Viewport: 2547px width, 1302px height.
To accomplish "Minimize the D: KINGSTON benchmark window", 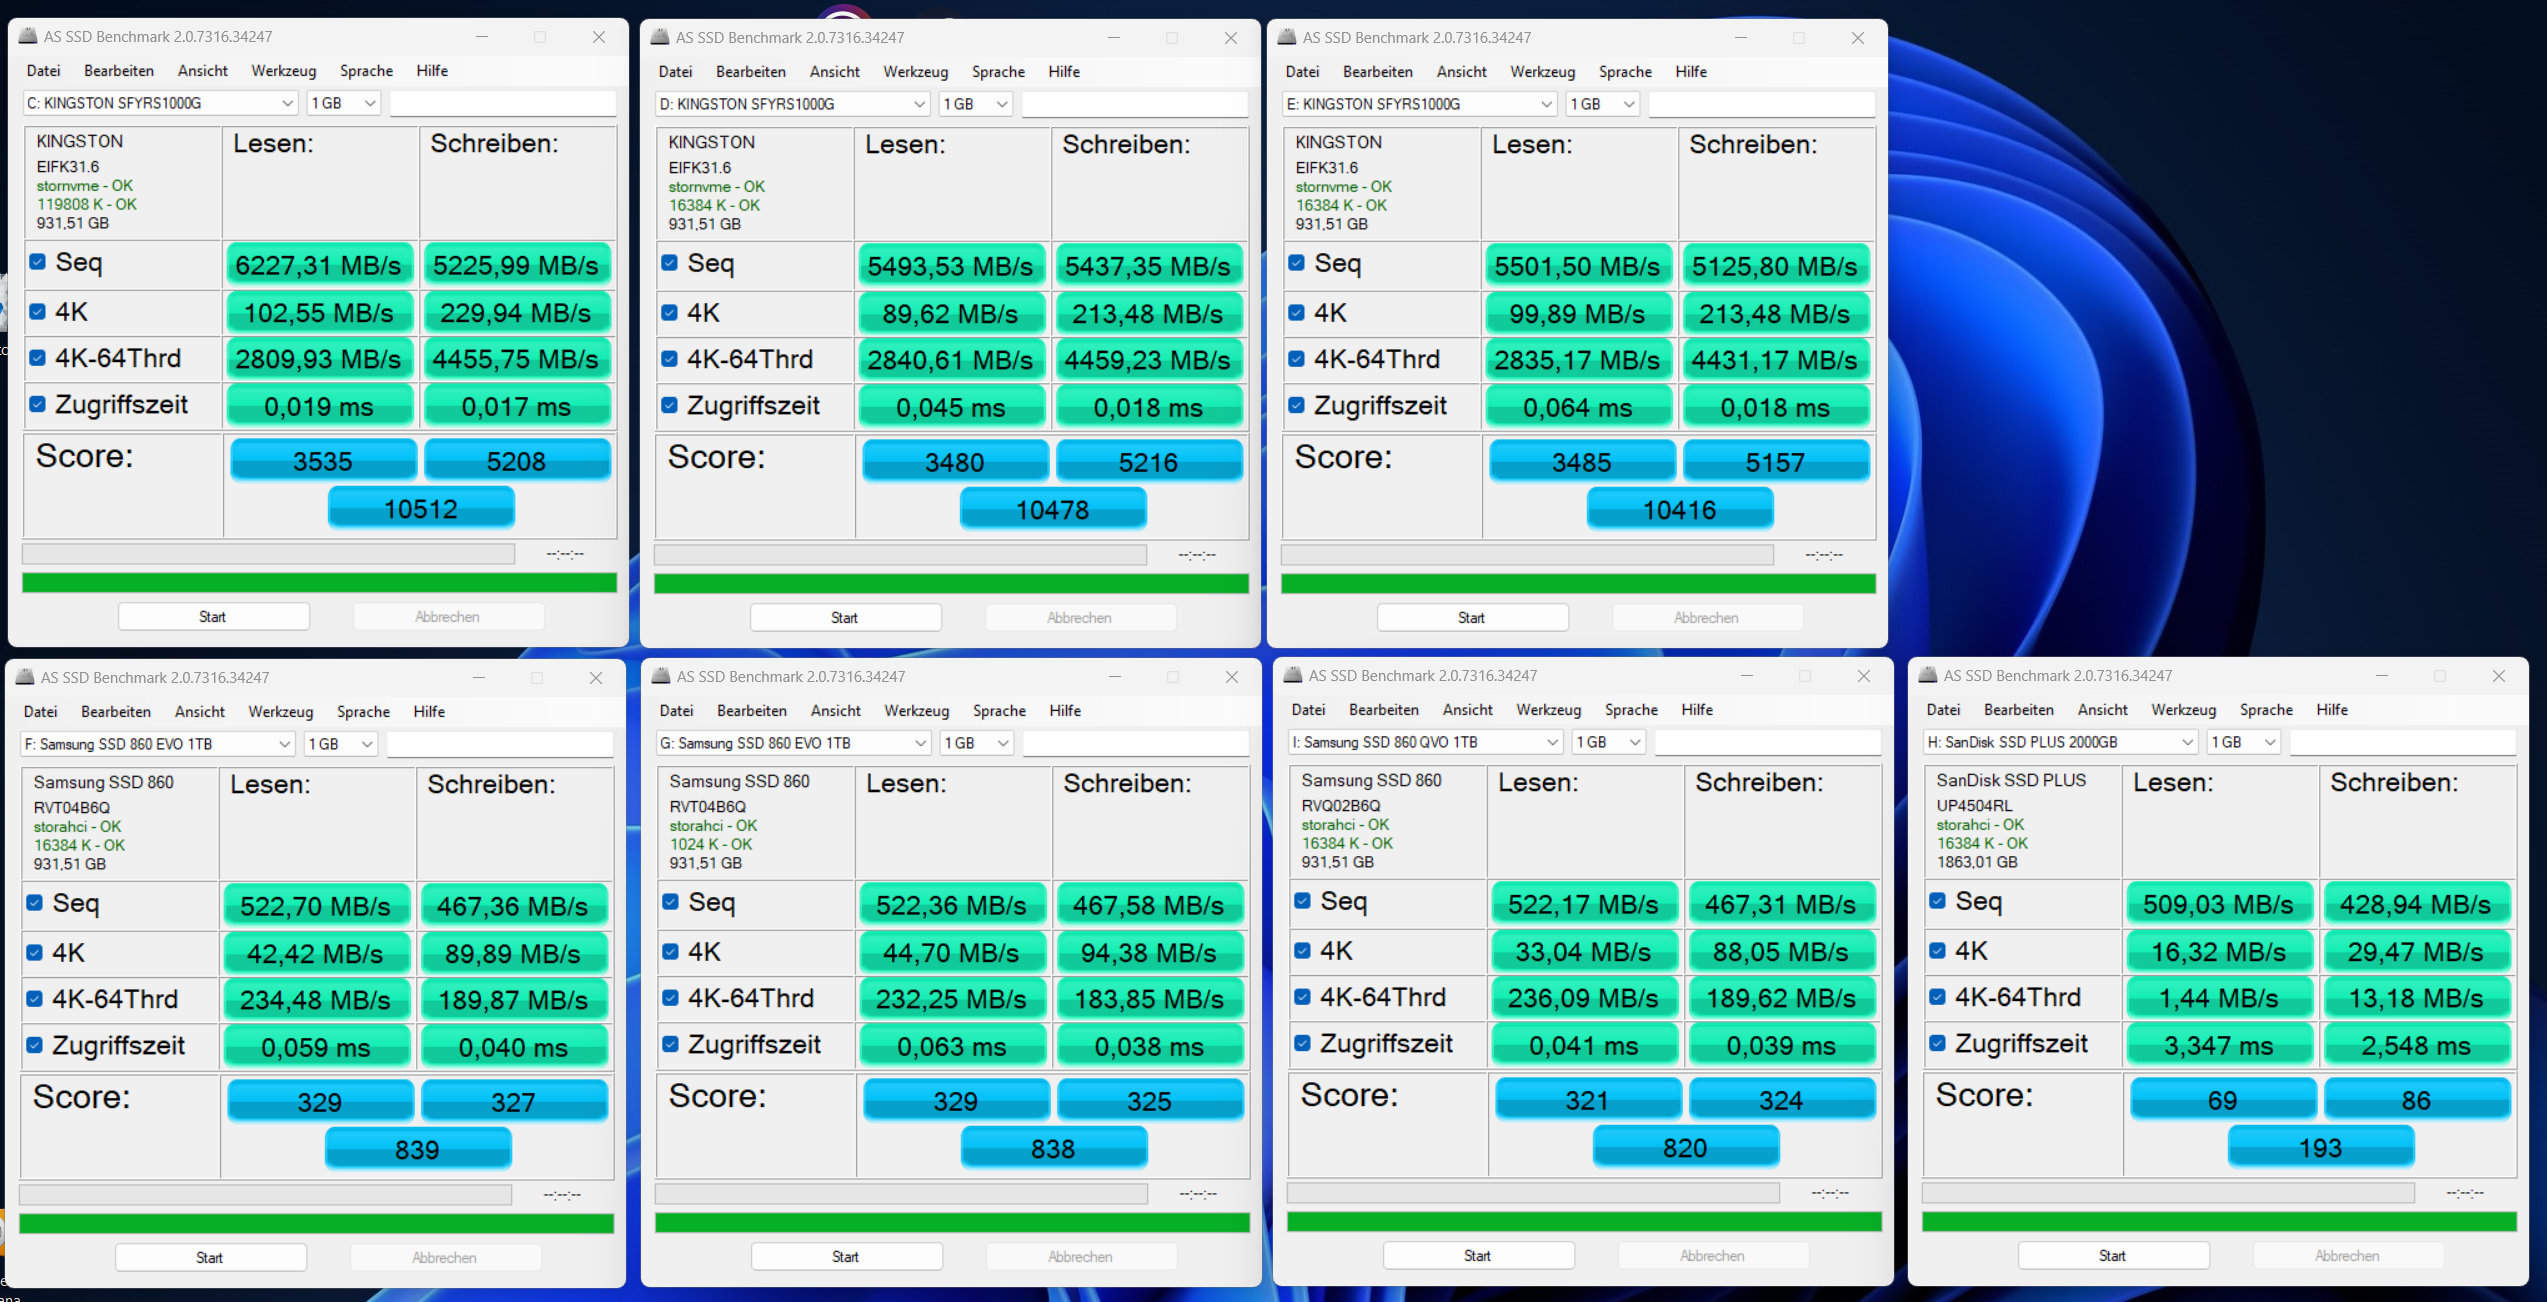I will pos(1114,37).
